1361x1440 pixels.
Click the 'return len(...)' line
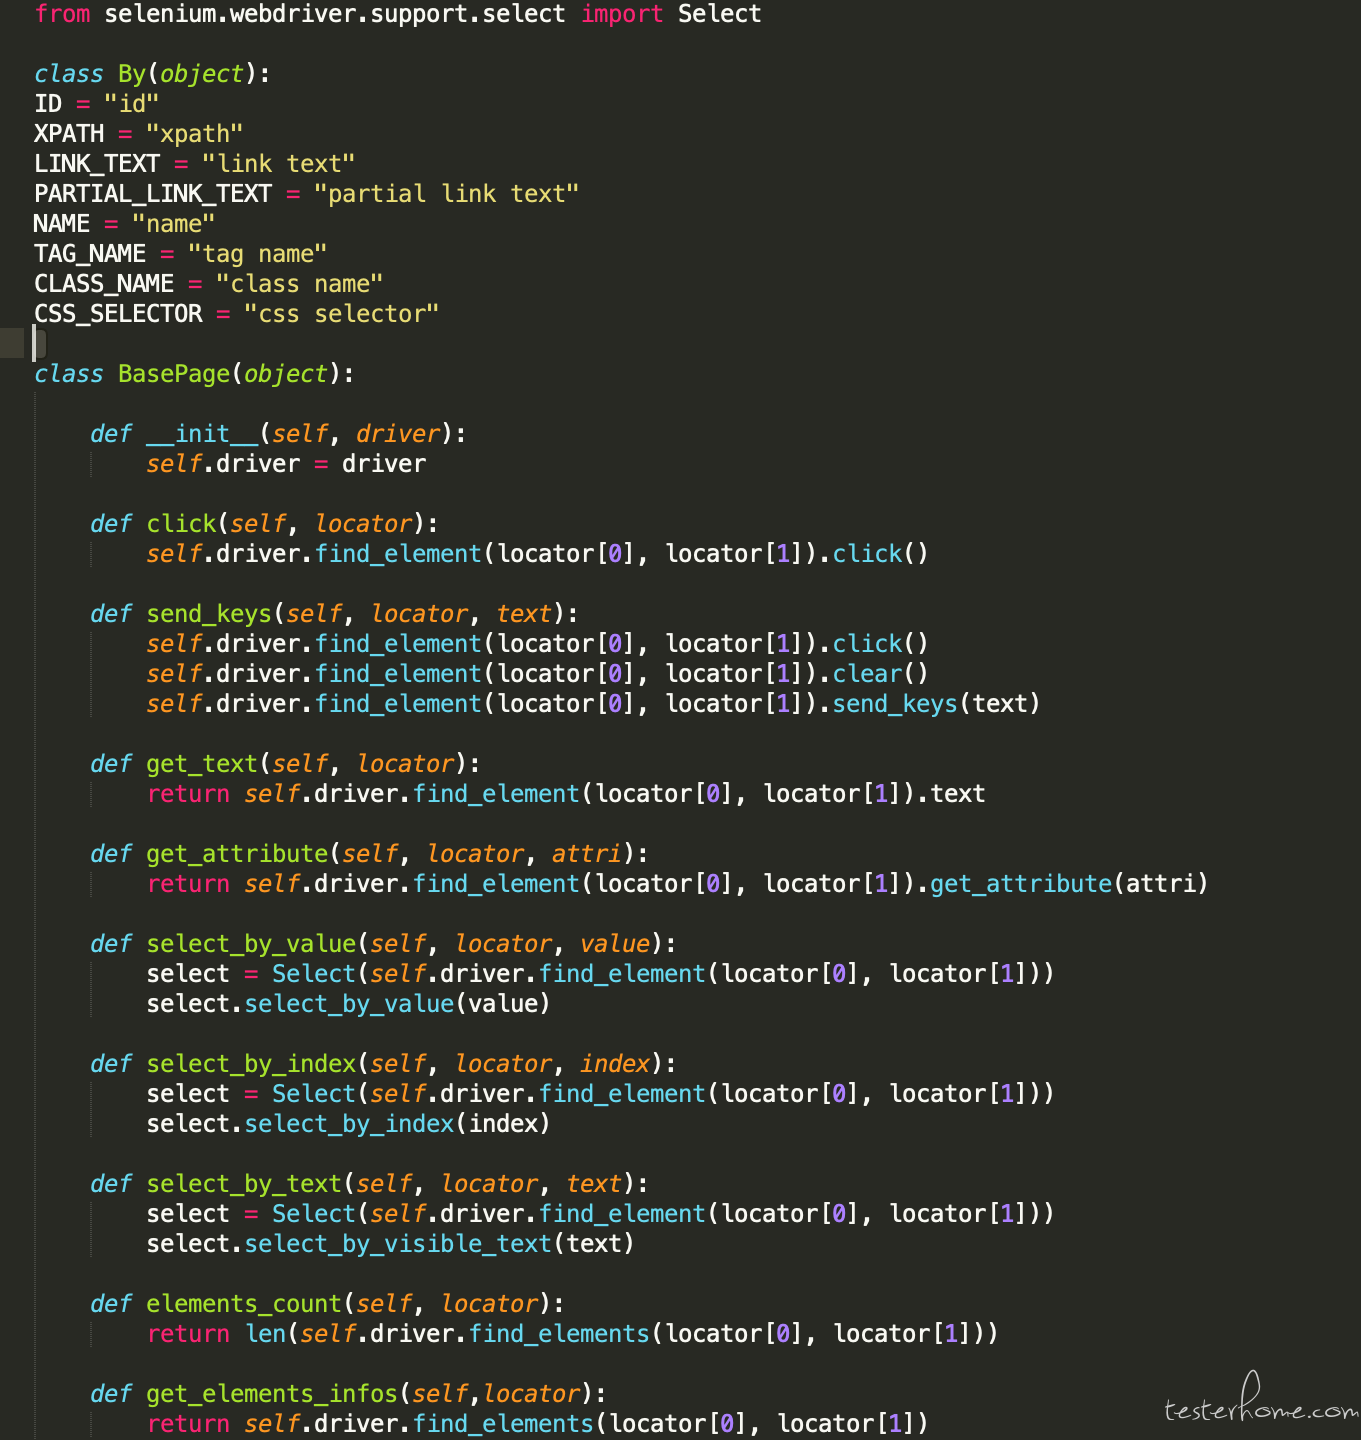(573, 1334)
